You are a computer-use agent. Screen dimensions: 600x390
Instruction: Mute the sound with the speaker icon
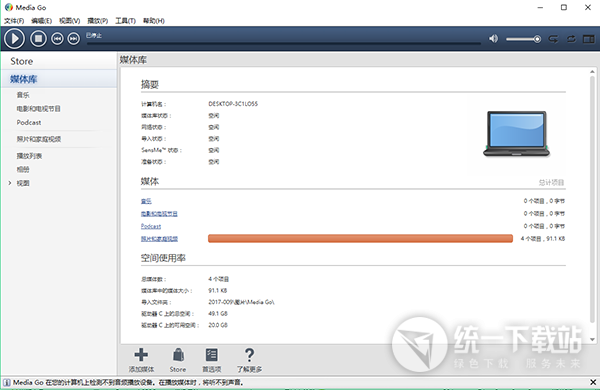click(x=494, y=39)
